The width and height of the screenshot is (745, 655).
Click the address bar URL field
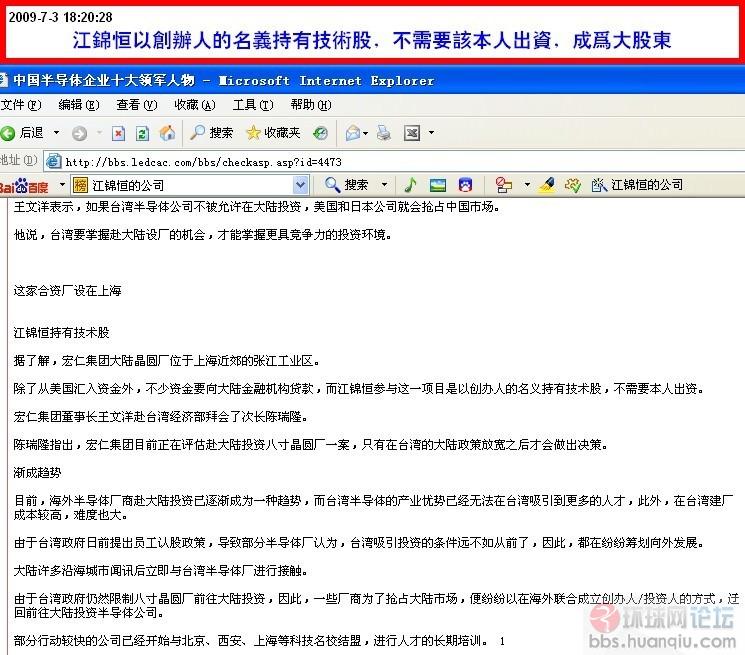(394, 162)
